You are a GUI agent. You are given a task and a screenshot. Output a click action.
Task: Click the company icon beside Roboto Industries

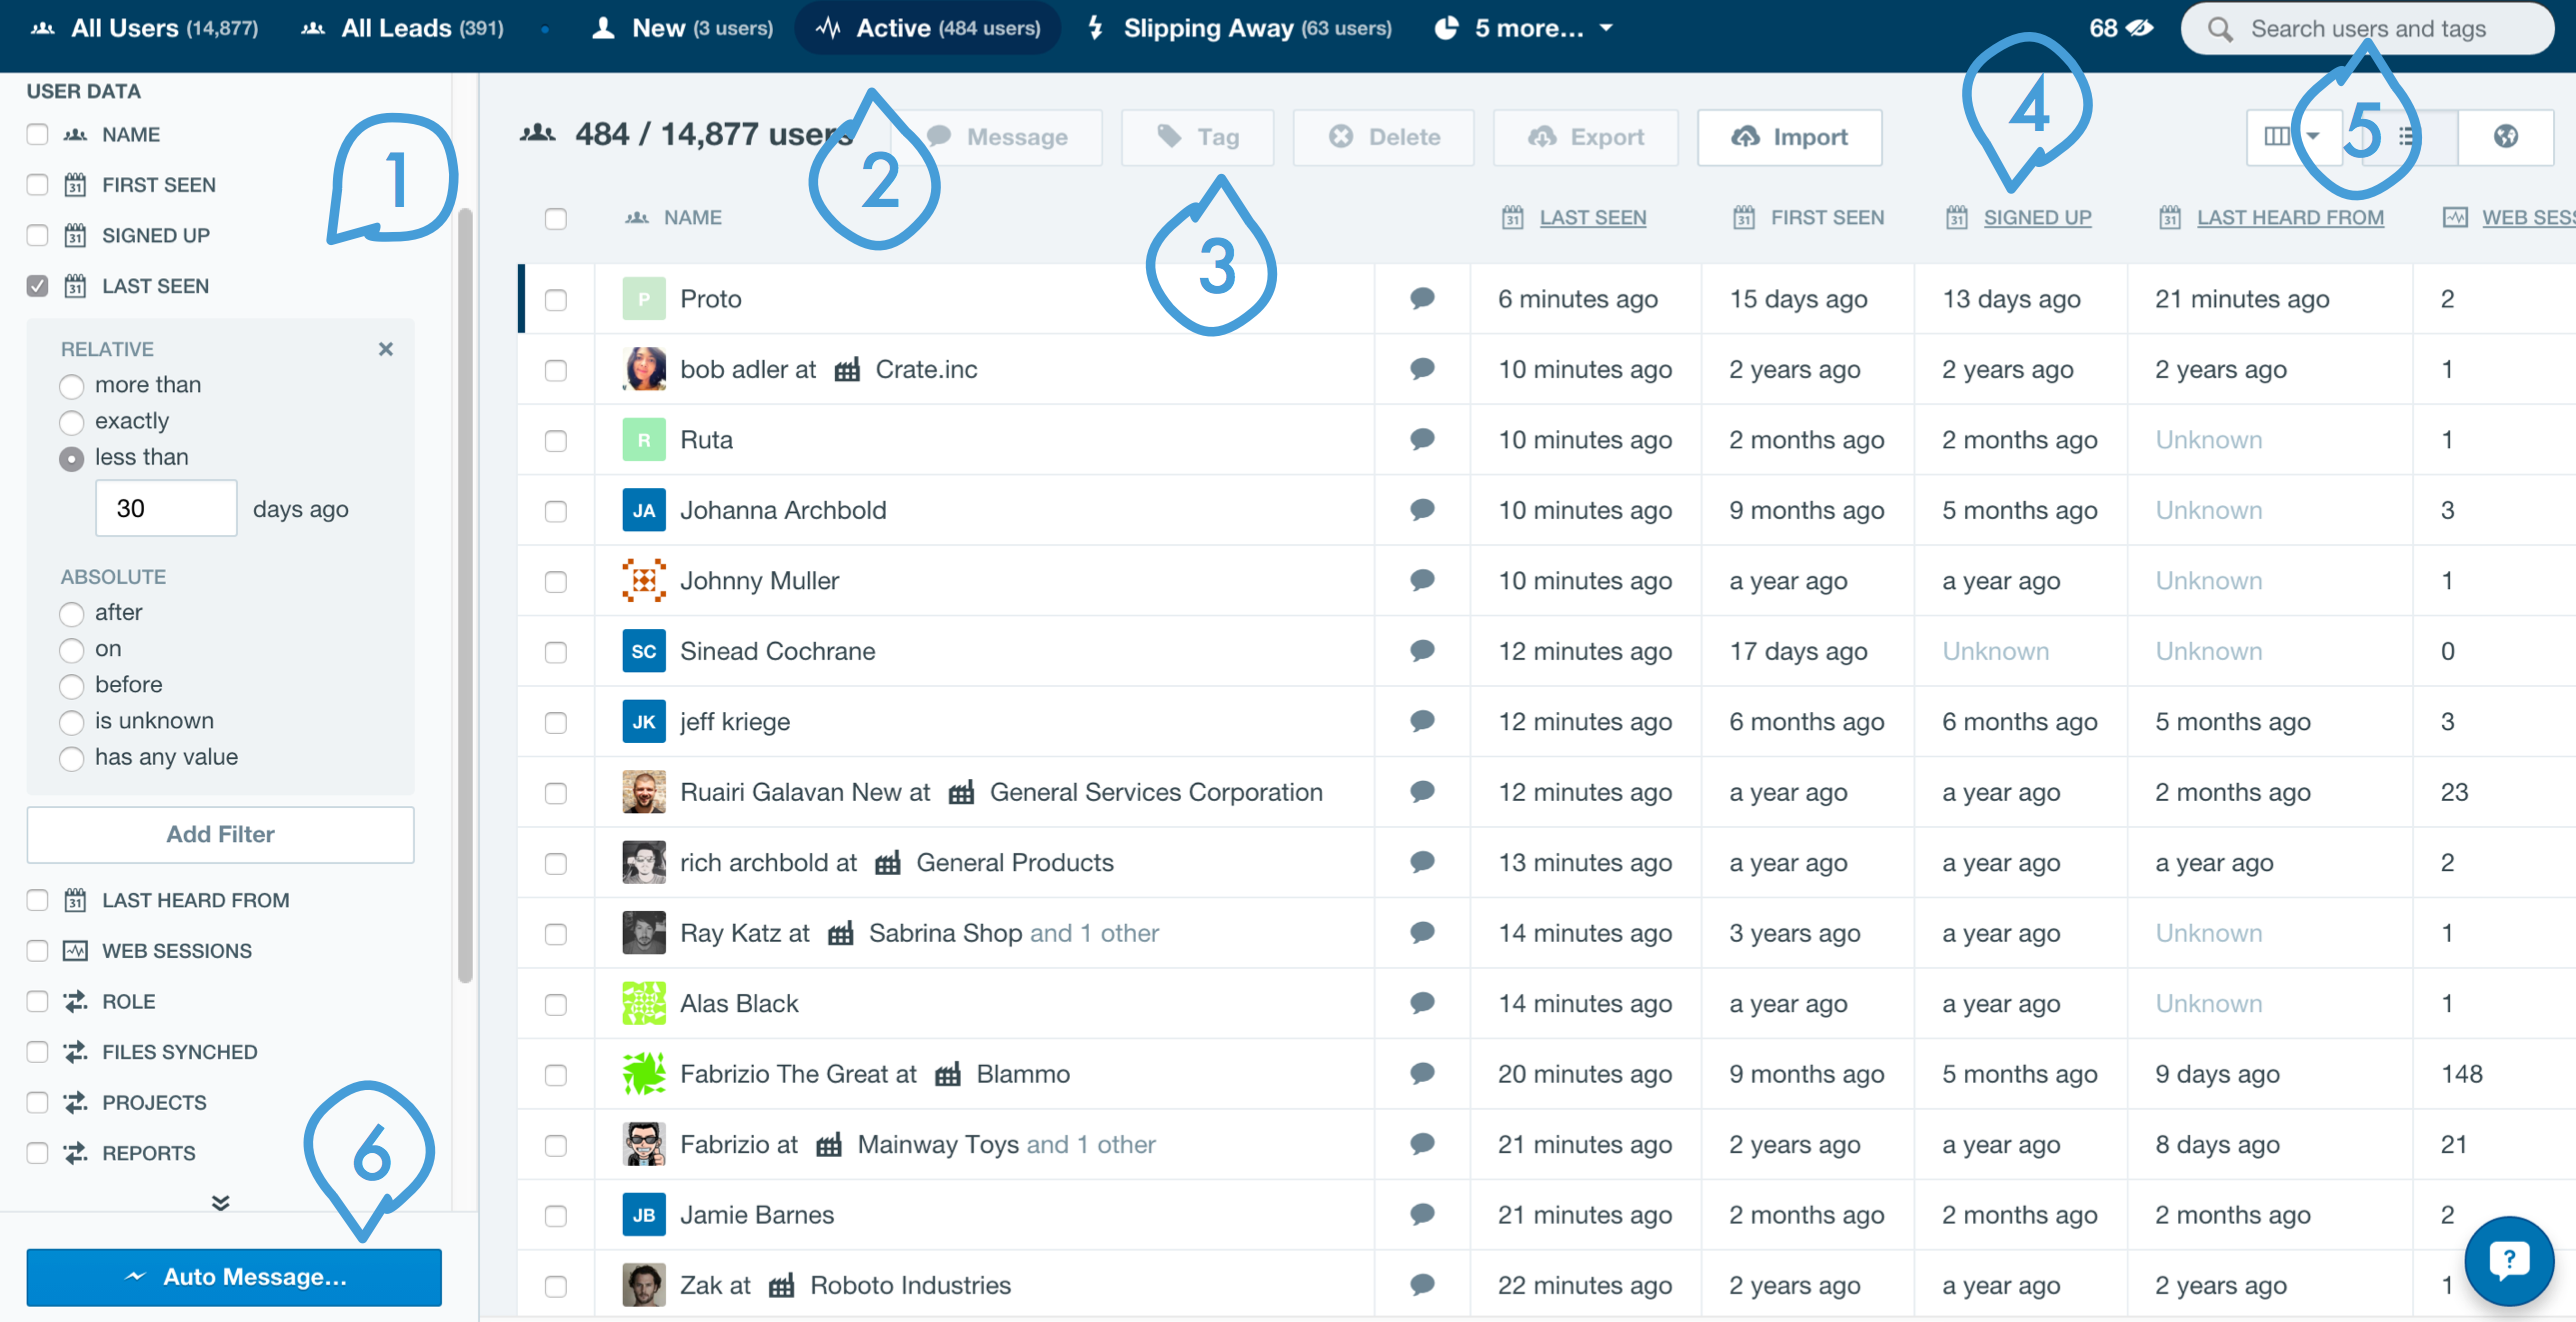(781, 1286)
